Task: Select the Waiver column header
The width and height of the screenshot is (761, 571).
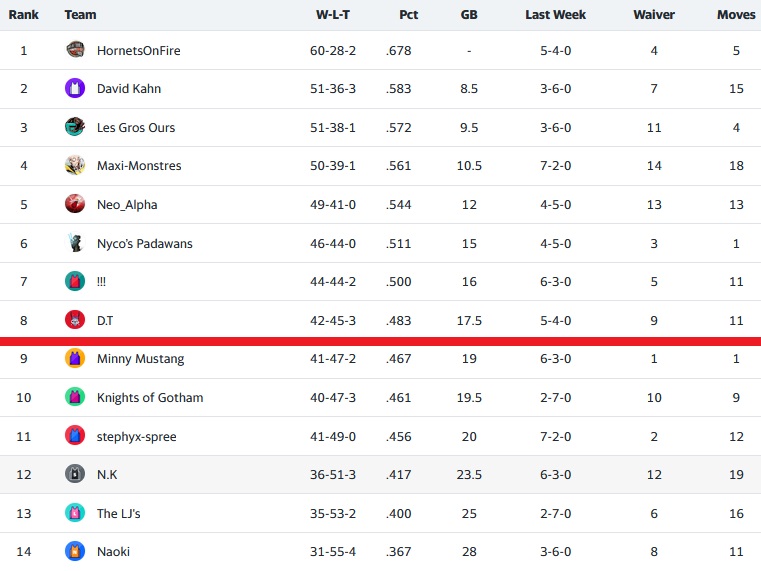Action: (x=654, y=15)
